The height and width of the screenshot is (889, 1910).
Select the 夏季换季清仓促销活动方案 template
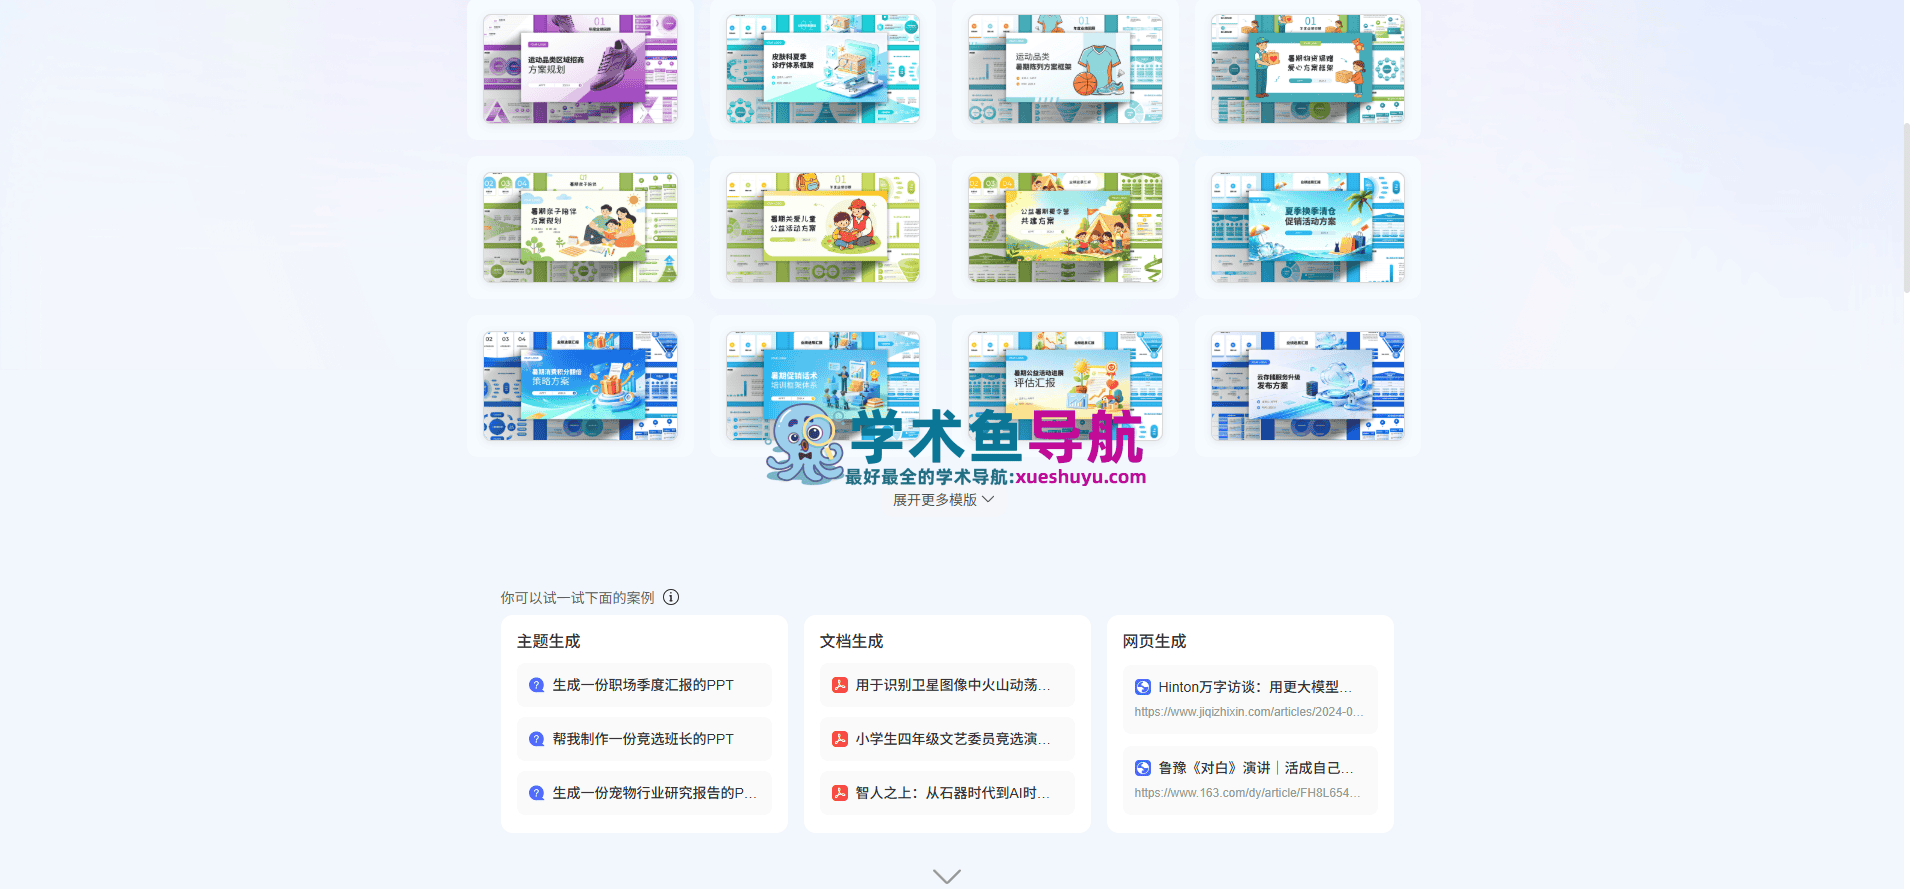(x=1308, y=227)
